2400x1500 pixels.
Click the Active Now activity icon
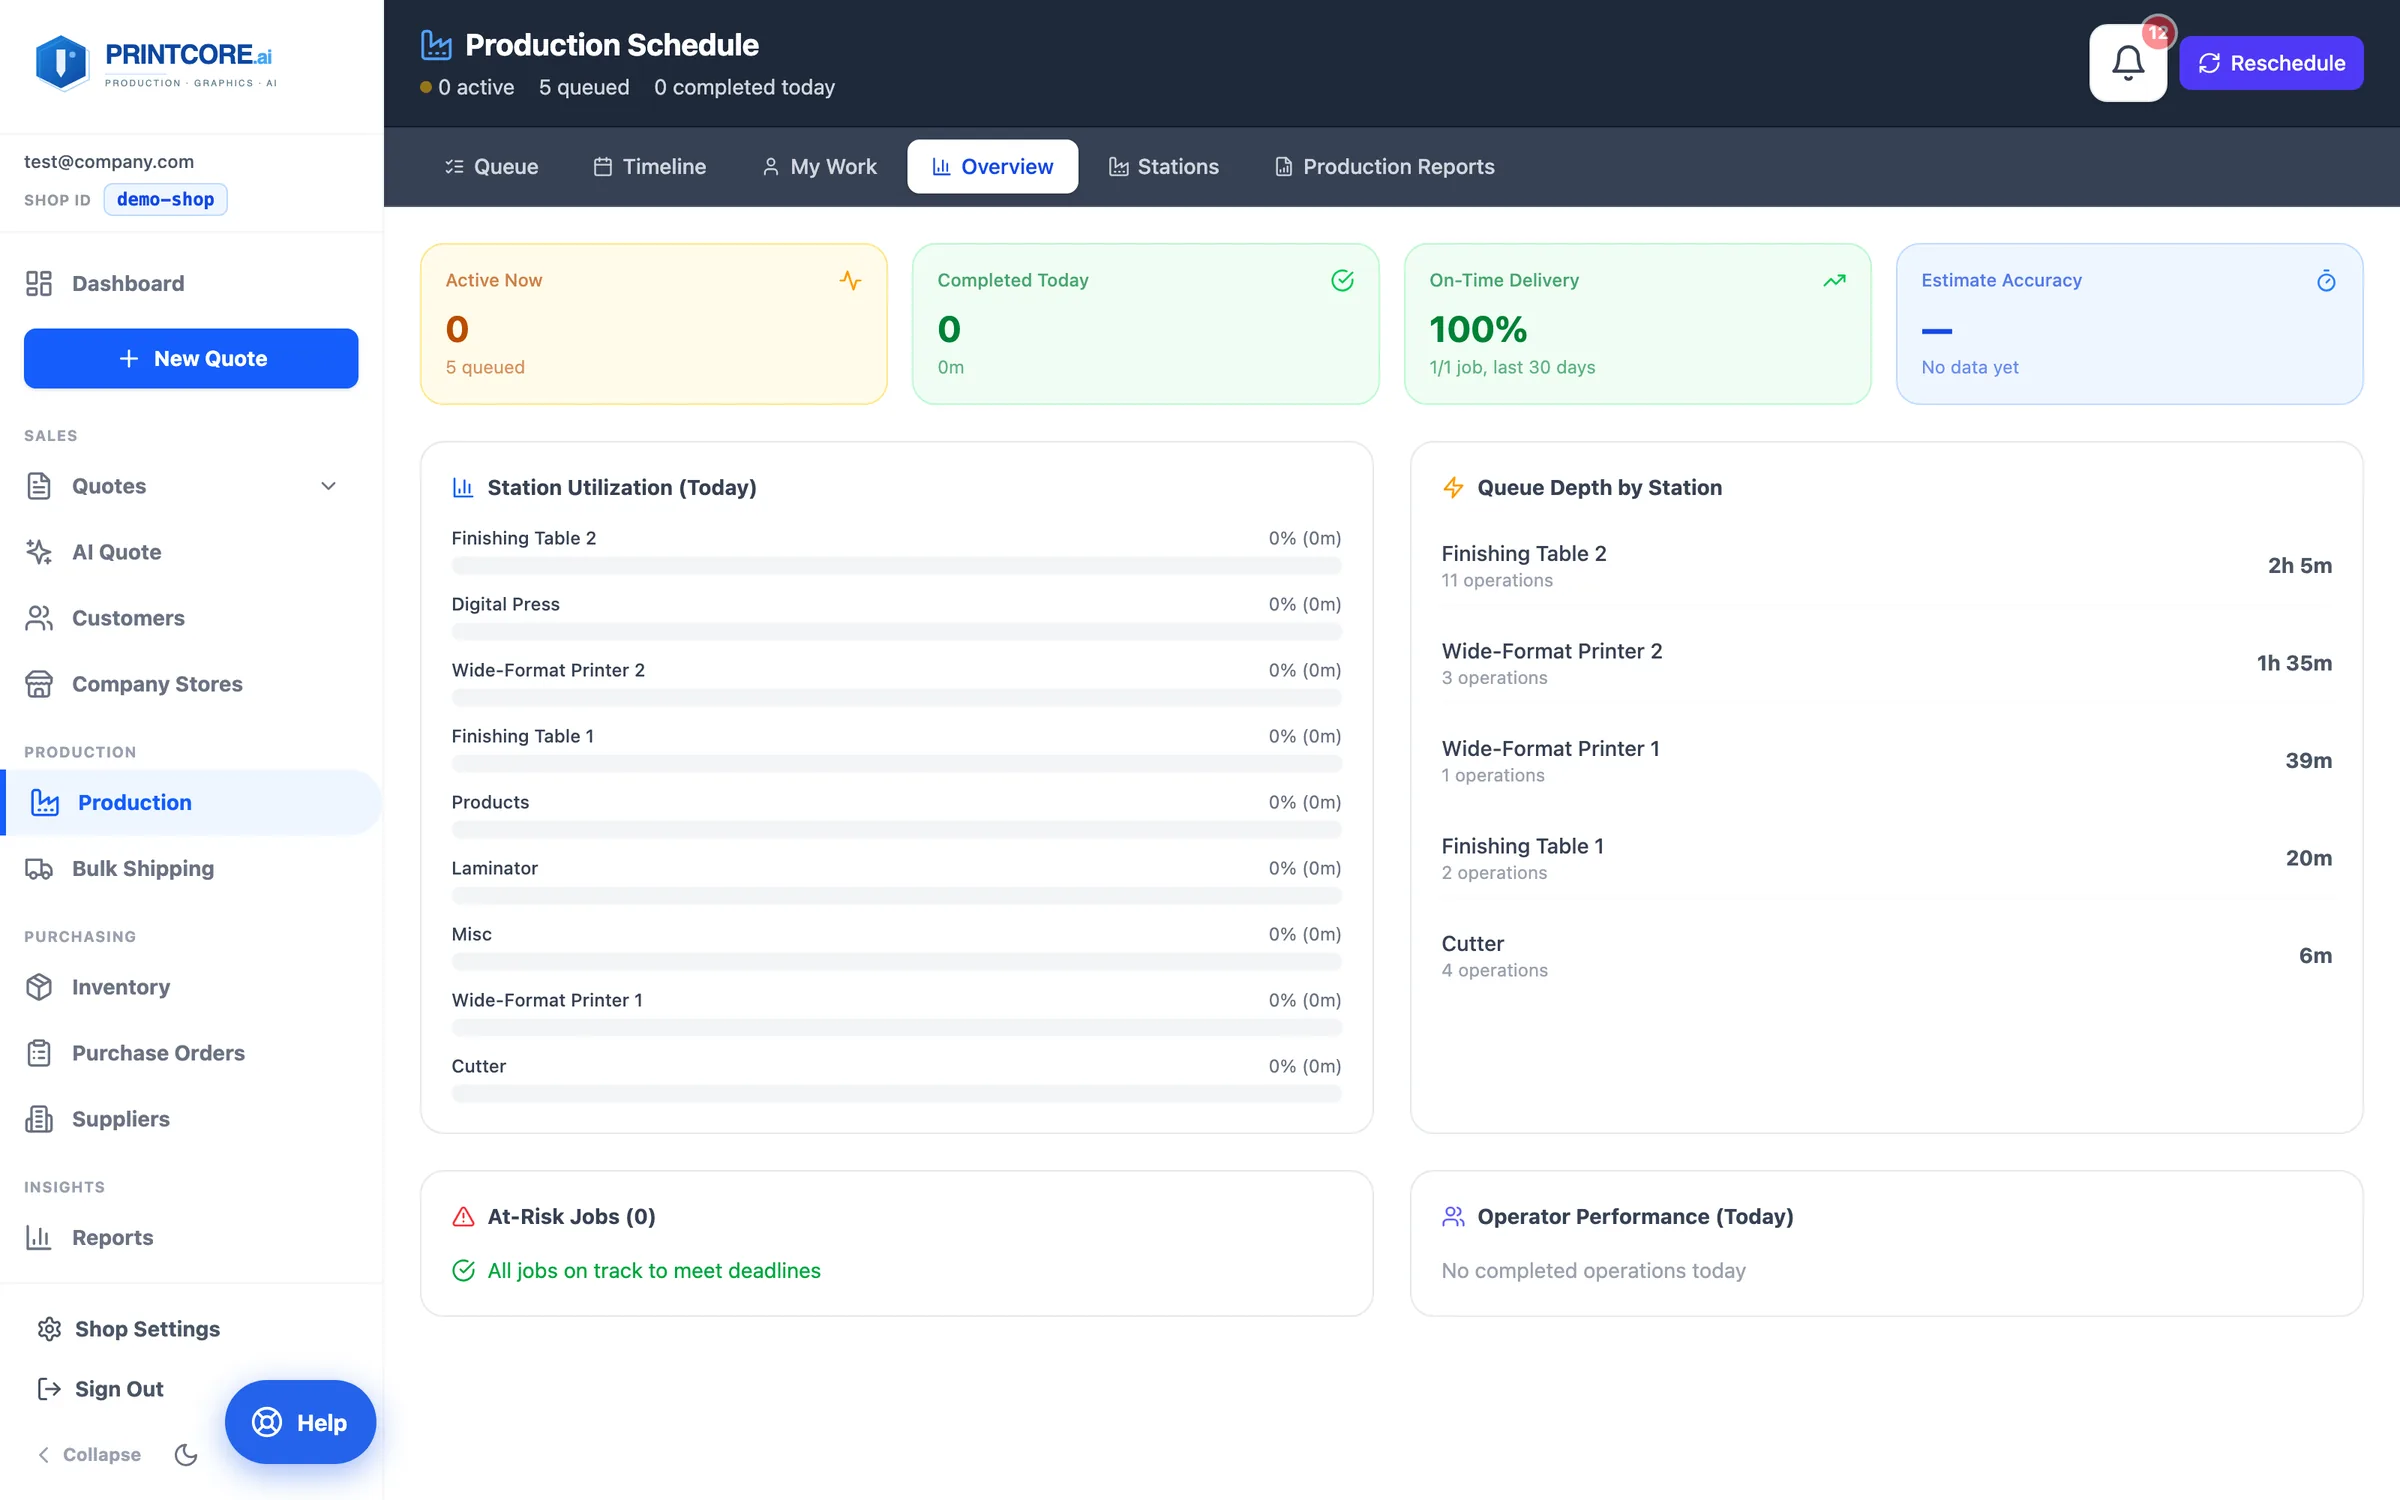point(850,281)
